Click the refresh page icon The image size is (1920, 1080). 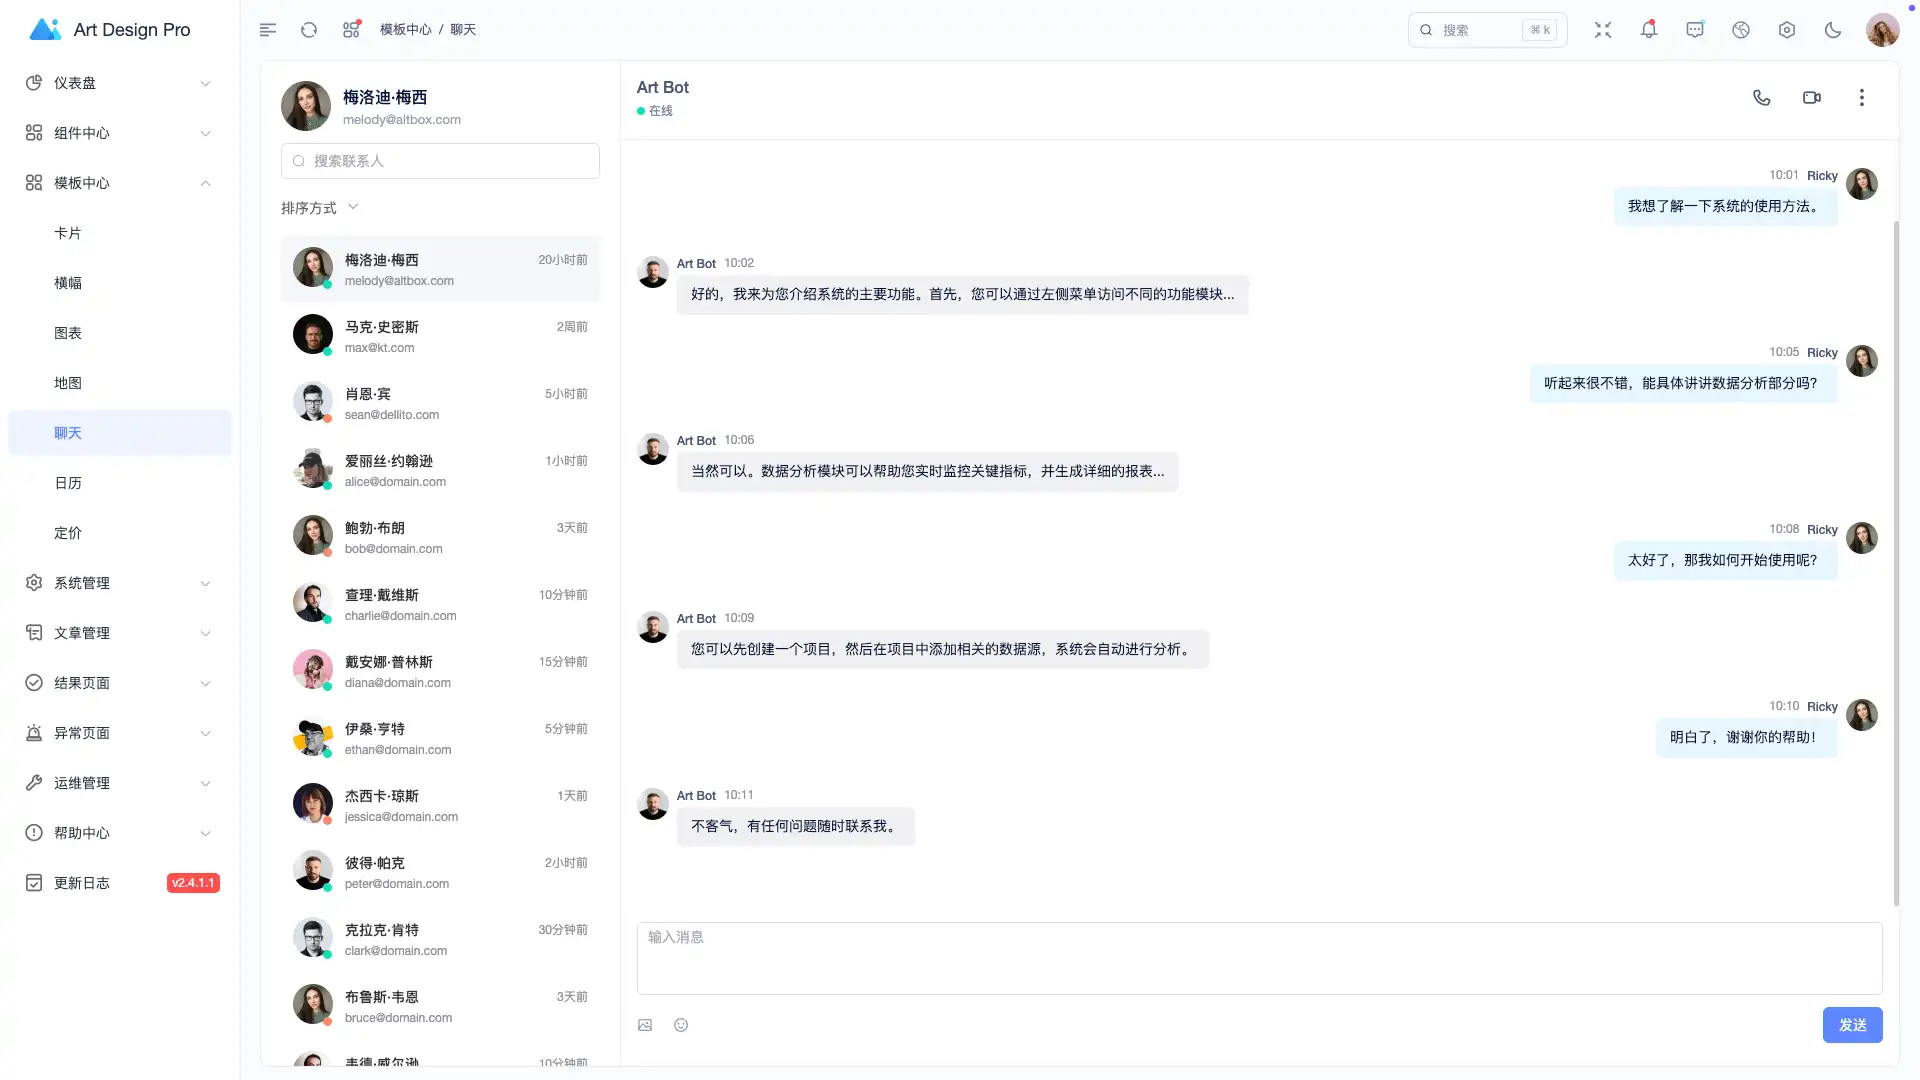pos(309,30)
